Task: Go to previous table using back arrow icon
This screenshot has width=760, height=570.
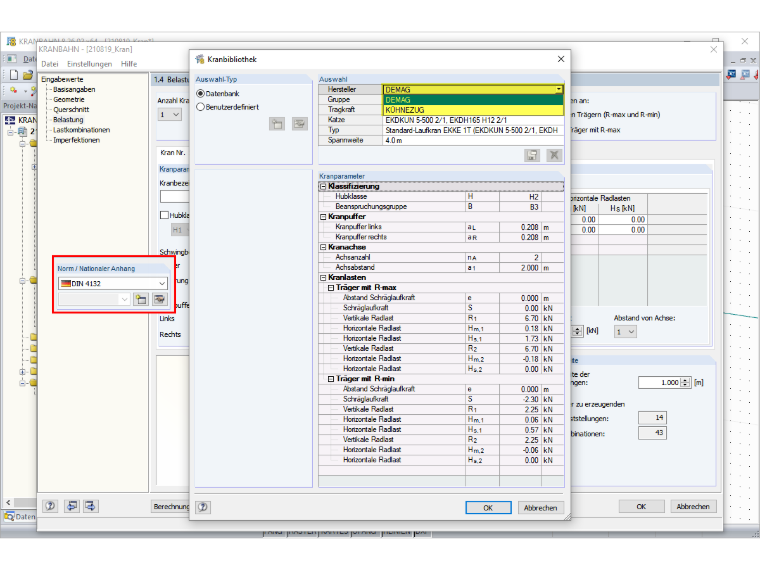Action: point(71,506)
